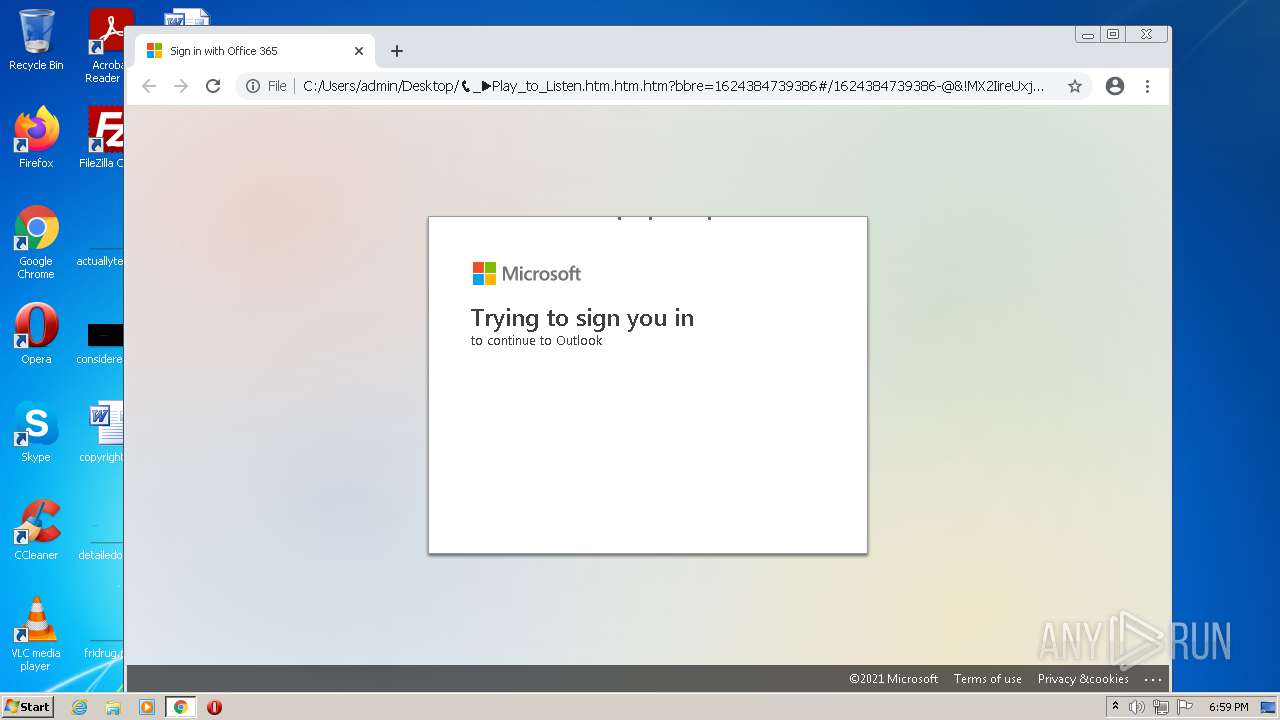This screenshot has width=1280, height=720.
Task: Select the copyright Word document icon
Action: tap(103, 432)
